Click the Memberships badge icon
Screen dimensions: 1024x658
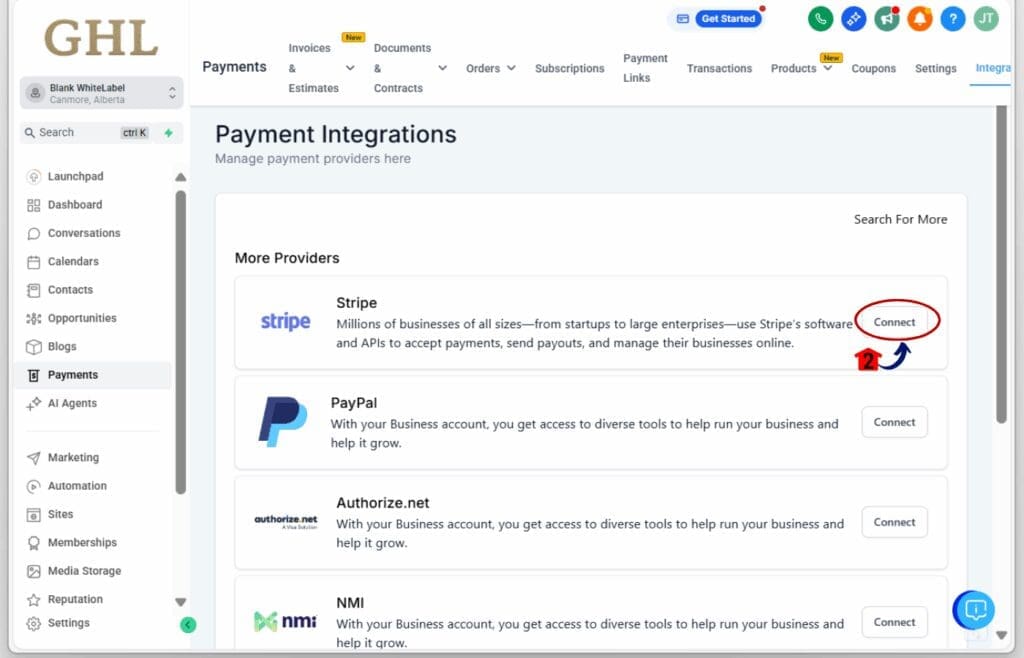point(34,543)
